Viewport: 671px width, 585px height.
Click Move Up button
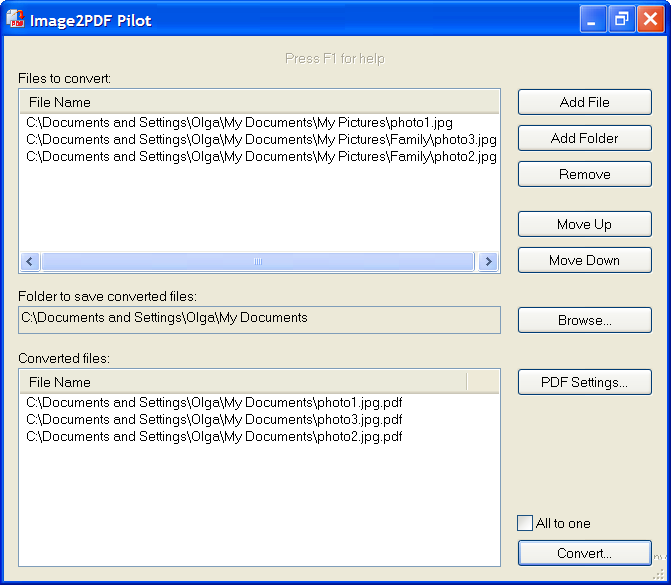[585, 224]
